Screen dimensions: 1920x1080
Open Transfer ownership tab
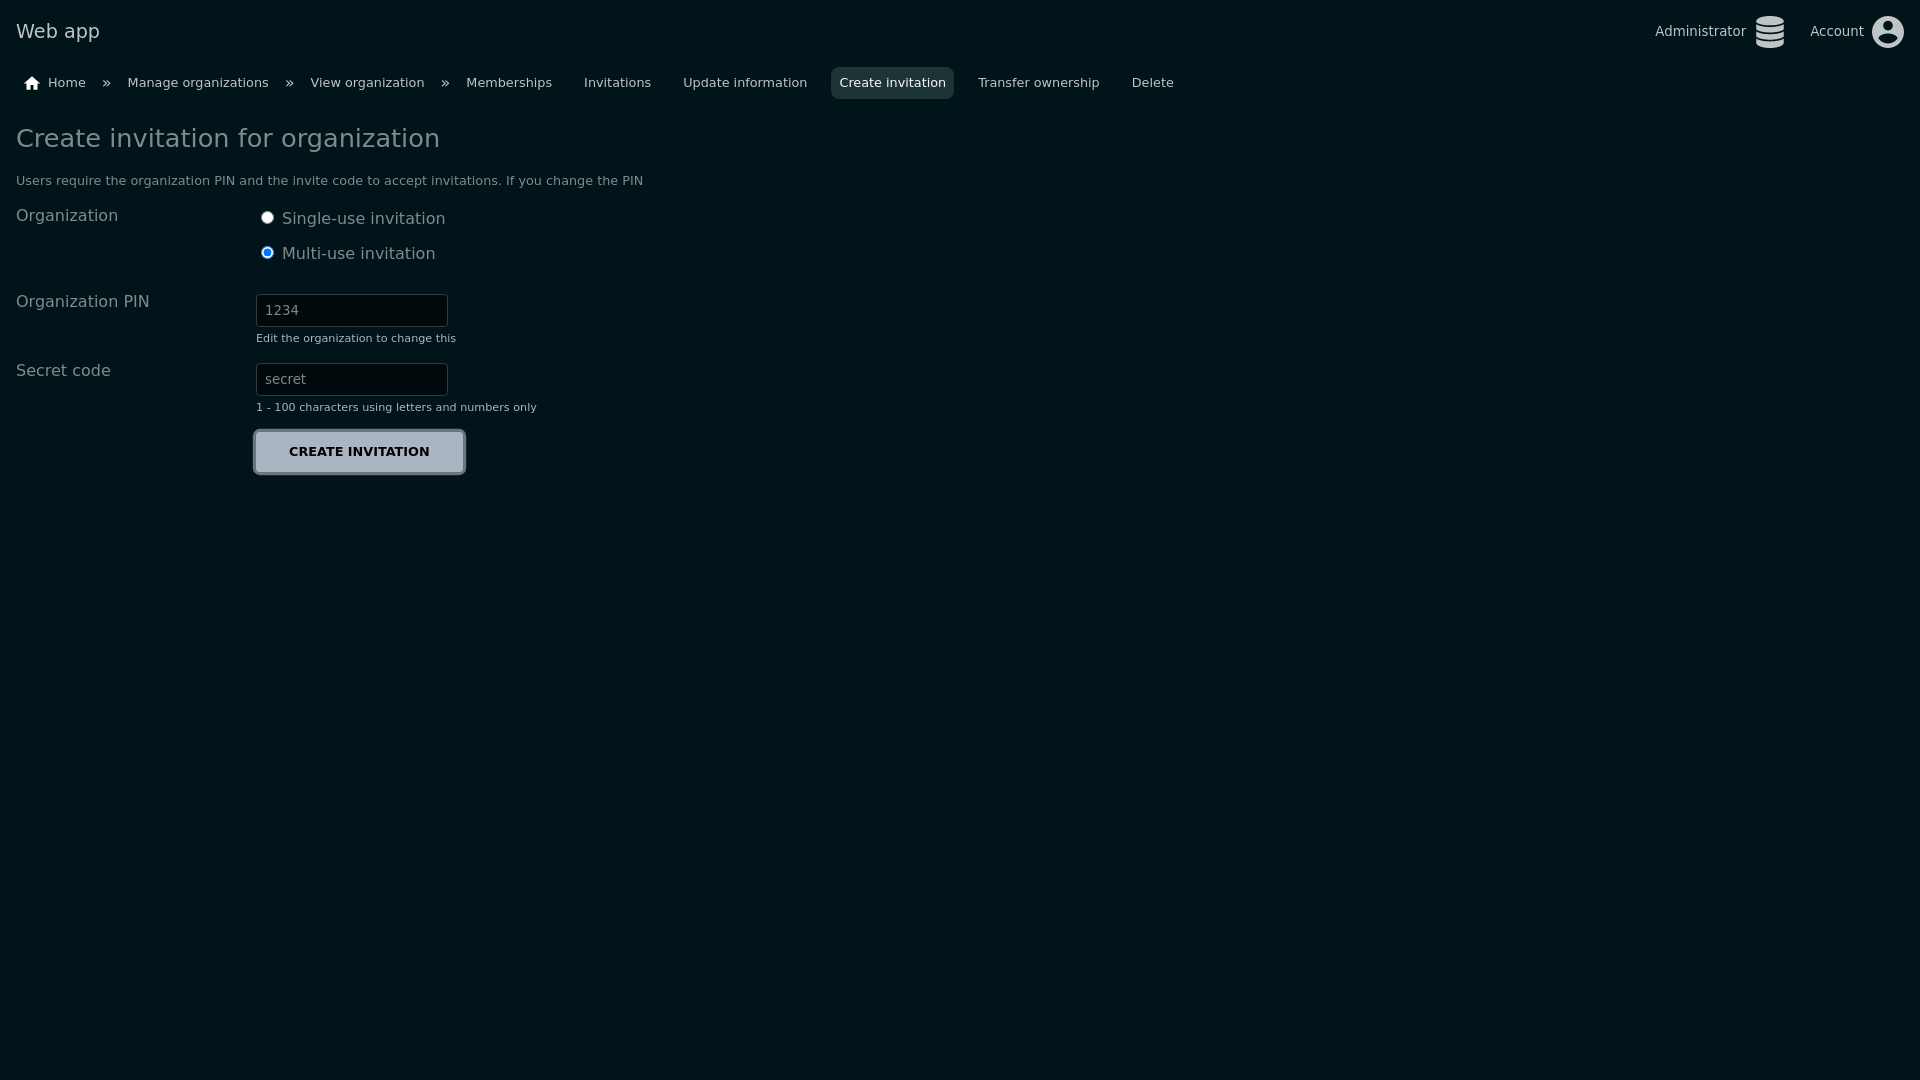tap(1038, 83)
